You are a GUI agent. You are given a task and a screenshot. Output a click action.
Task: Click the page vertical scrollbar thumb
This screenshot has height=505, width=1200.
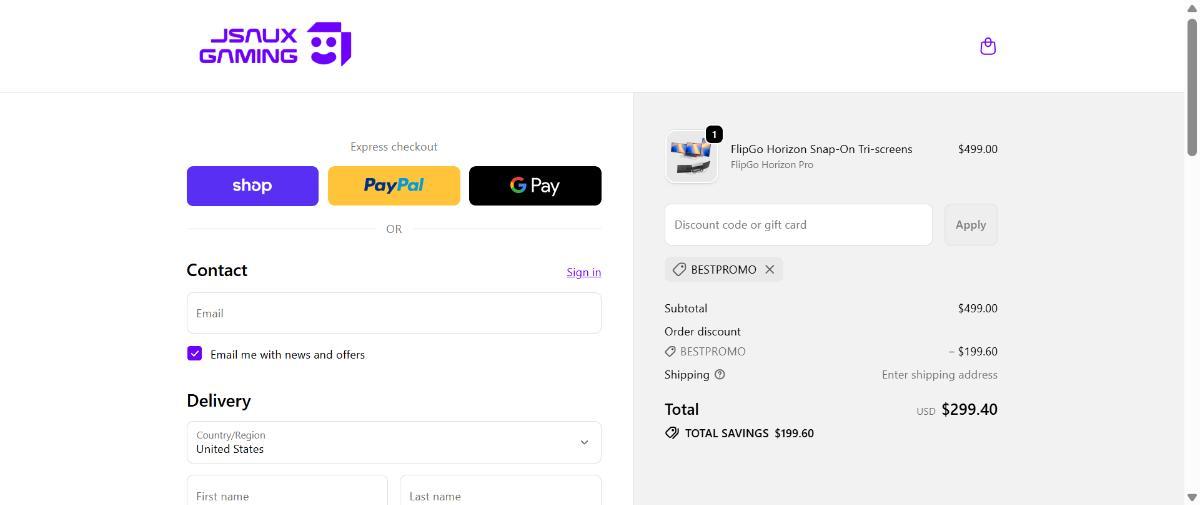(x=1191, y=85)
